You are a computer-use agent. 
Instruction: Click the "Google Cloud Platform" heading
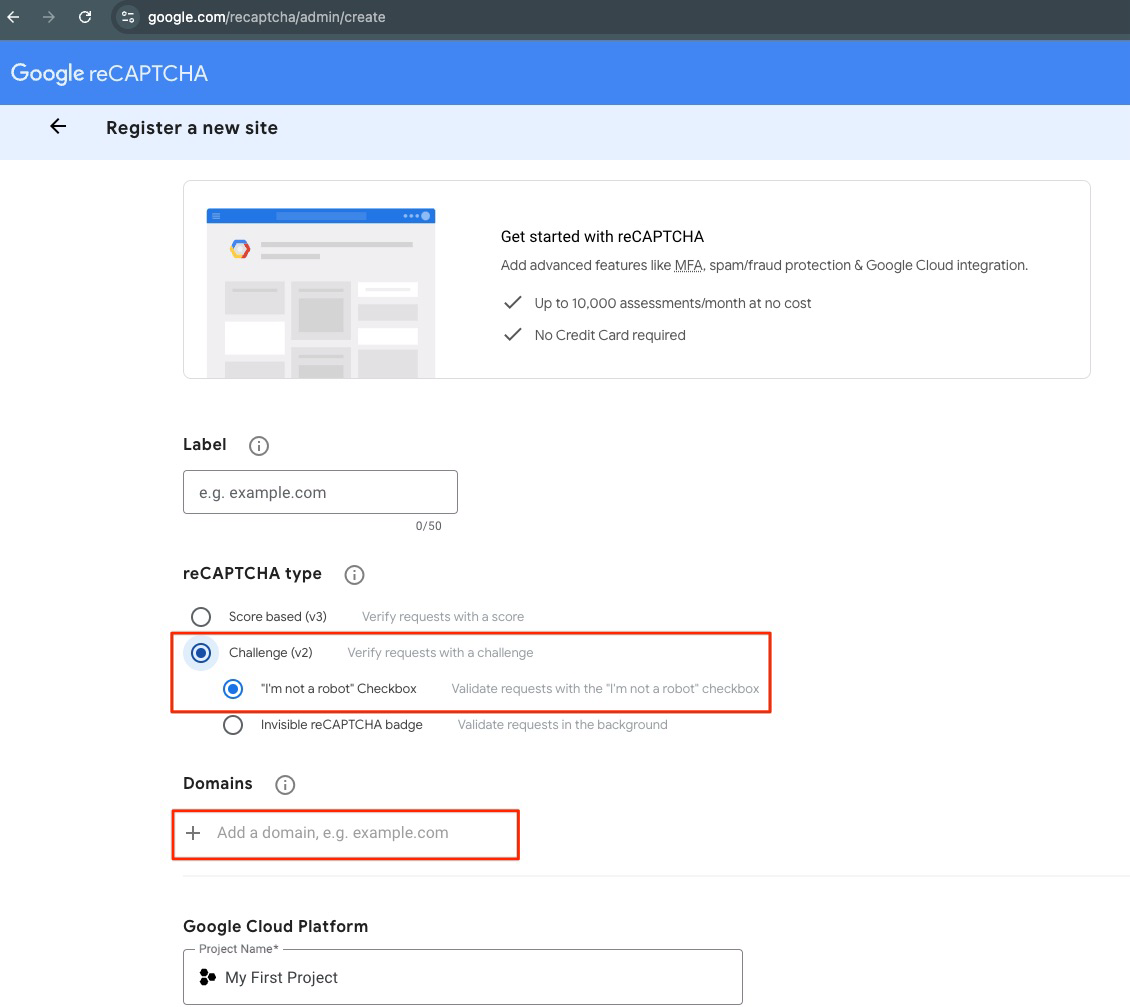tap(275, 926)
